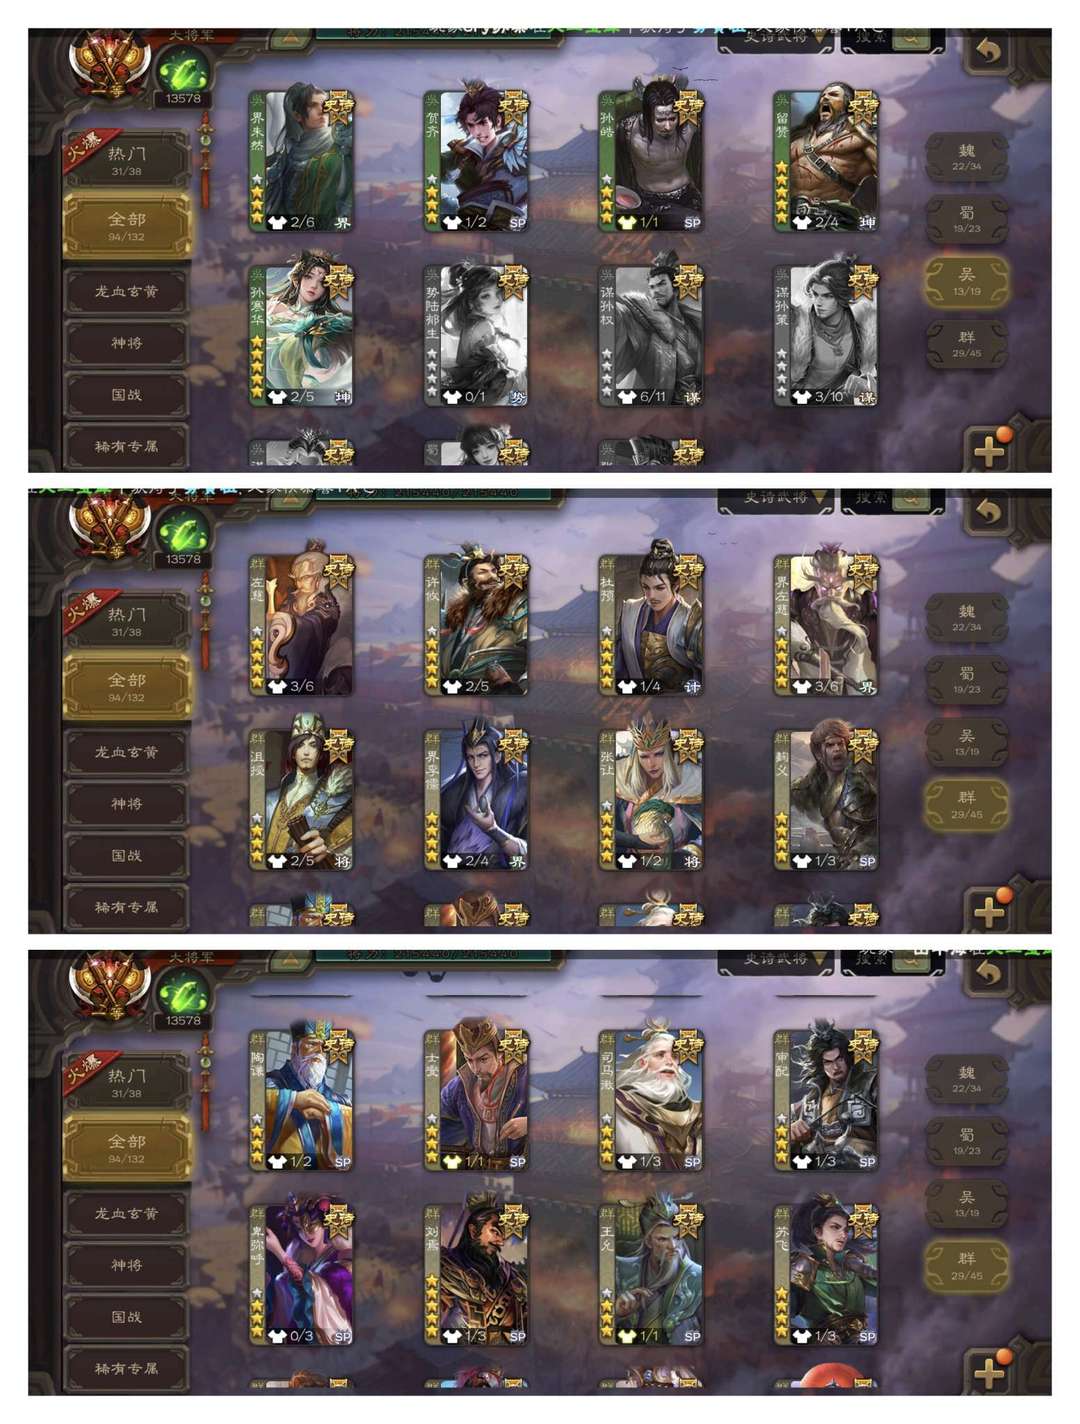Screen dimensions: 1080x1424
Task: Open the 司马徽 white-bearded elder card
Action: [651, 1099]
